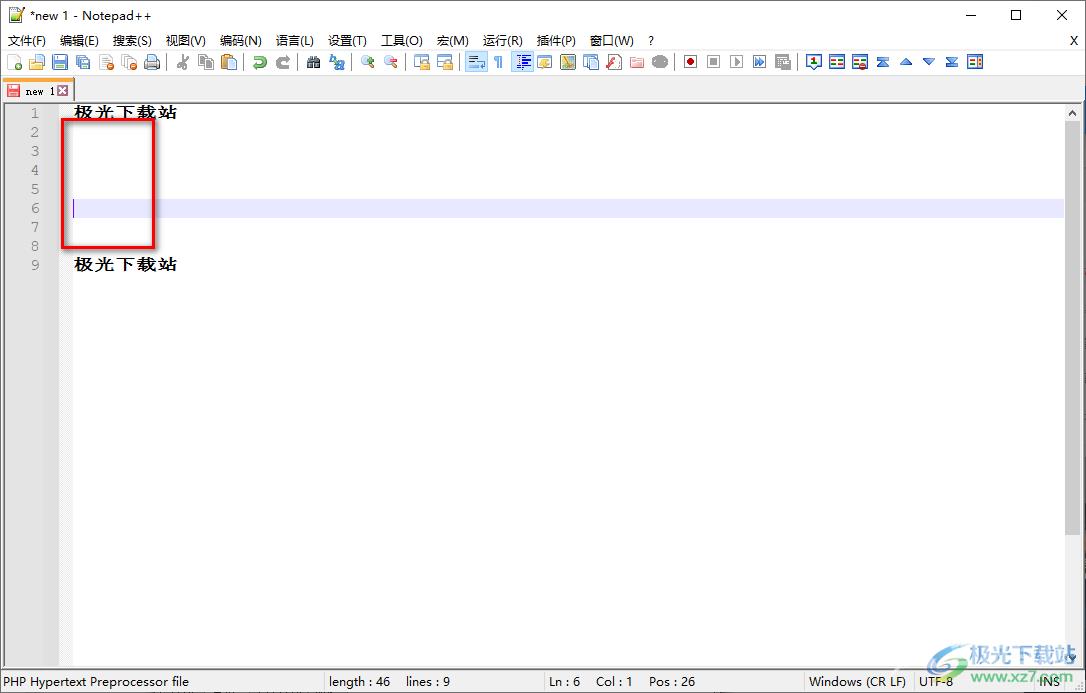Open the Function List panel icon
Viewport: 1086px width, 693px height.
click(x=614, y=62)
